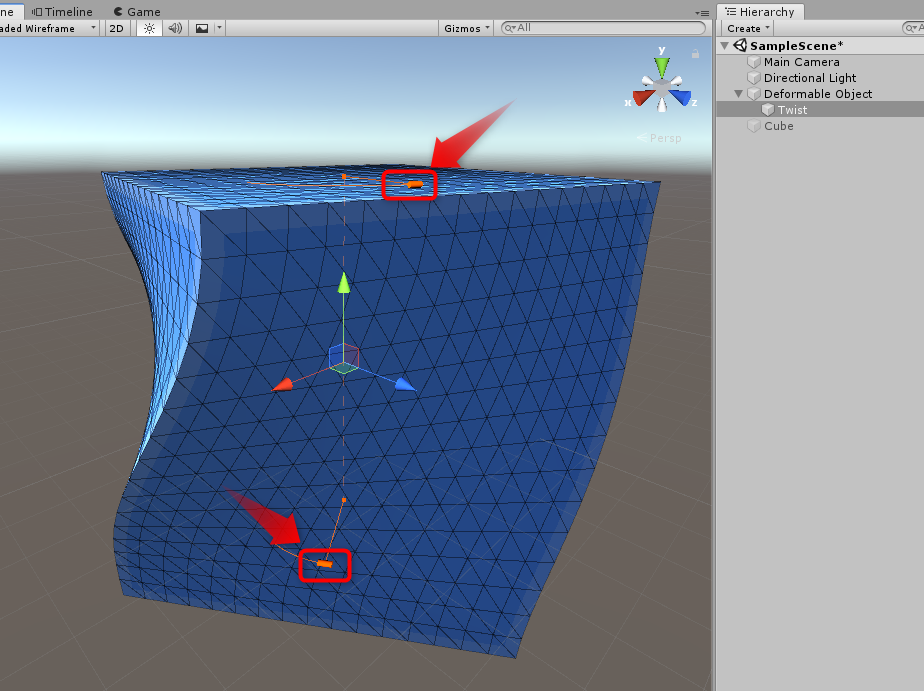This screenshot has width=924, height=691.
Task: Toggle 2D view mode
Action: pyautogui.click(x=117, y=28)
